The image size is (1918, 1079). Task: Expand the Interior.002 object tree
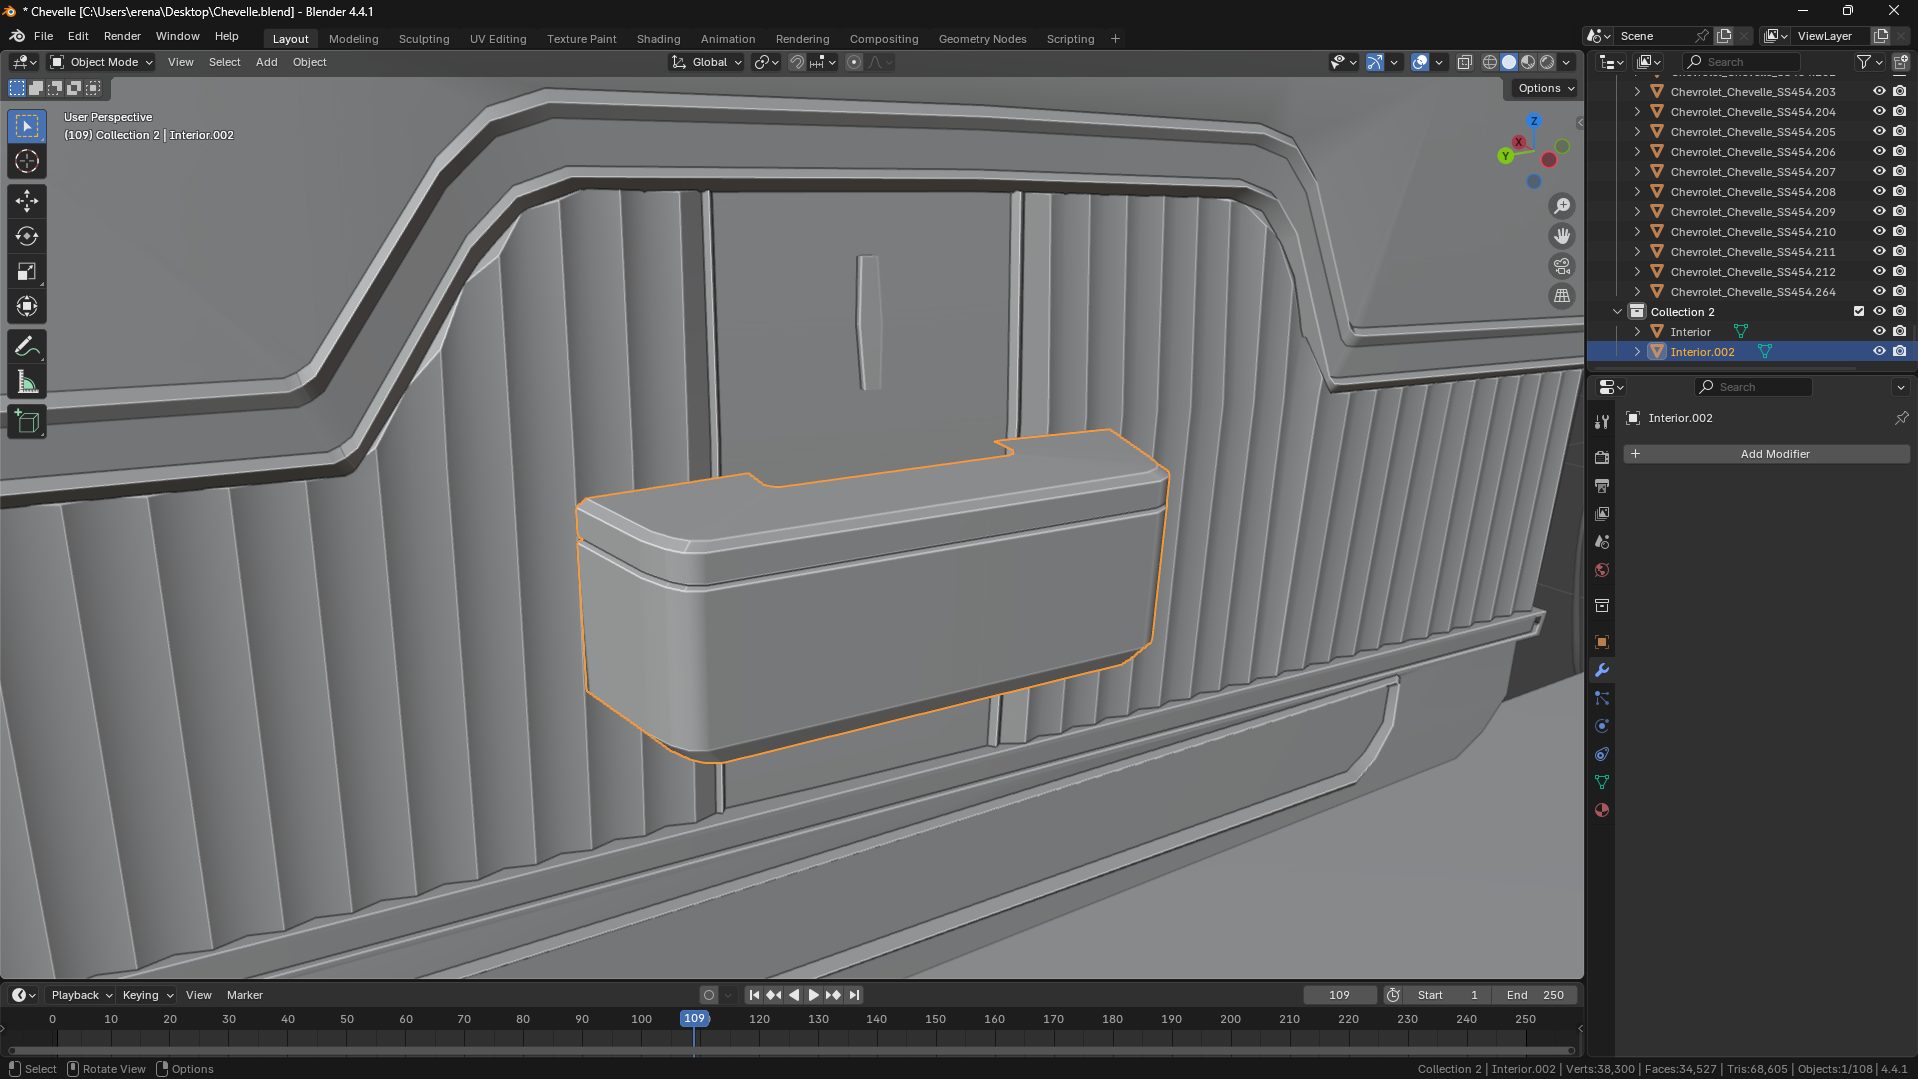1637,351
